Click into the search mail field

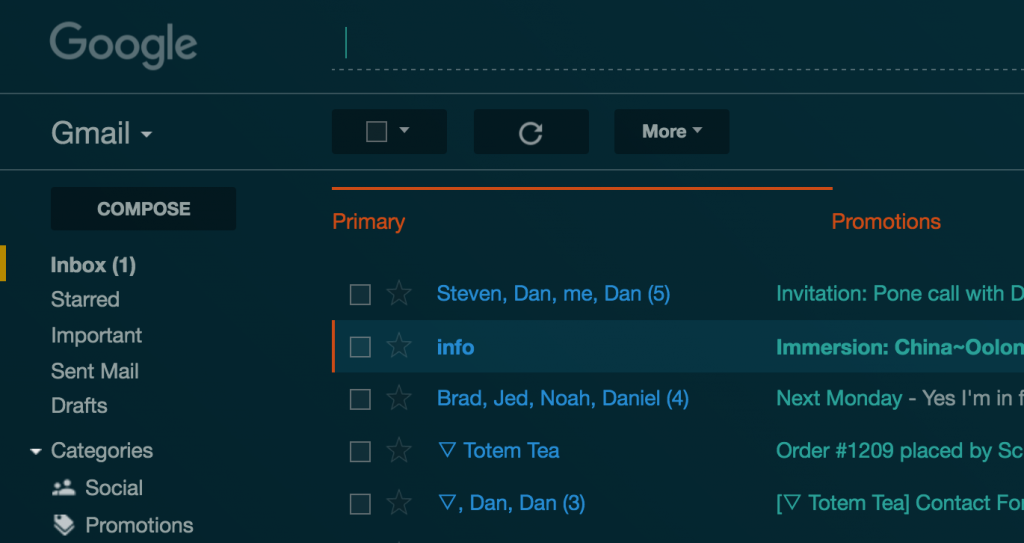coord(677,44)
